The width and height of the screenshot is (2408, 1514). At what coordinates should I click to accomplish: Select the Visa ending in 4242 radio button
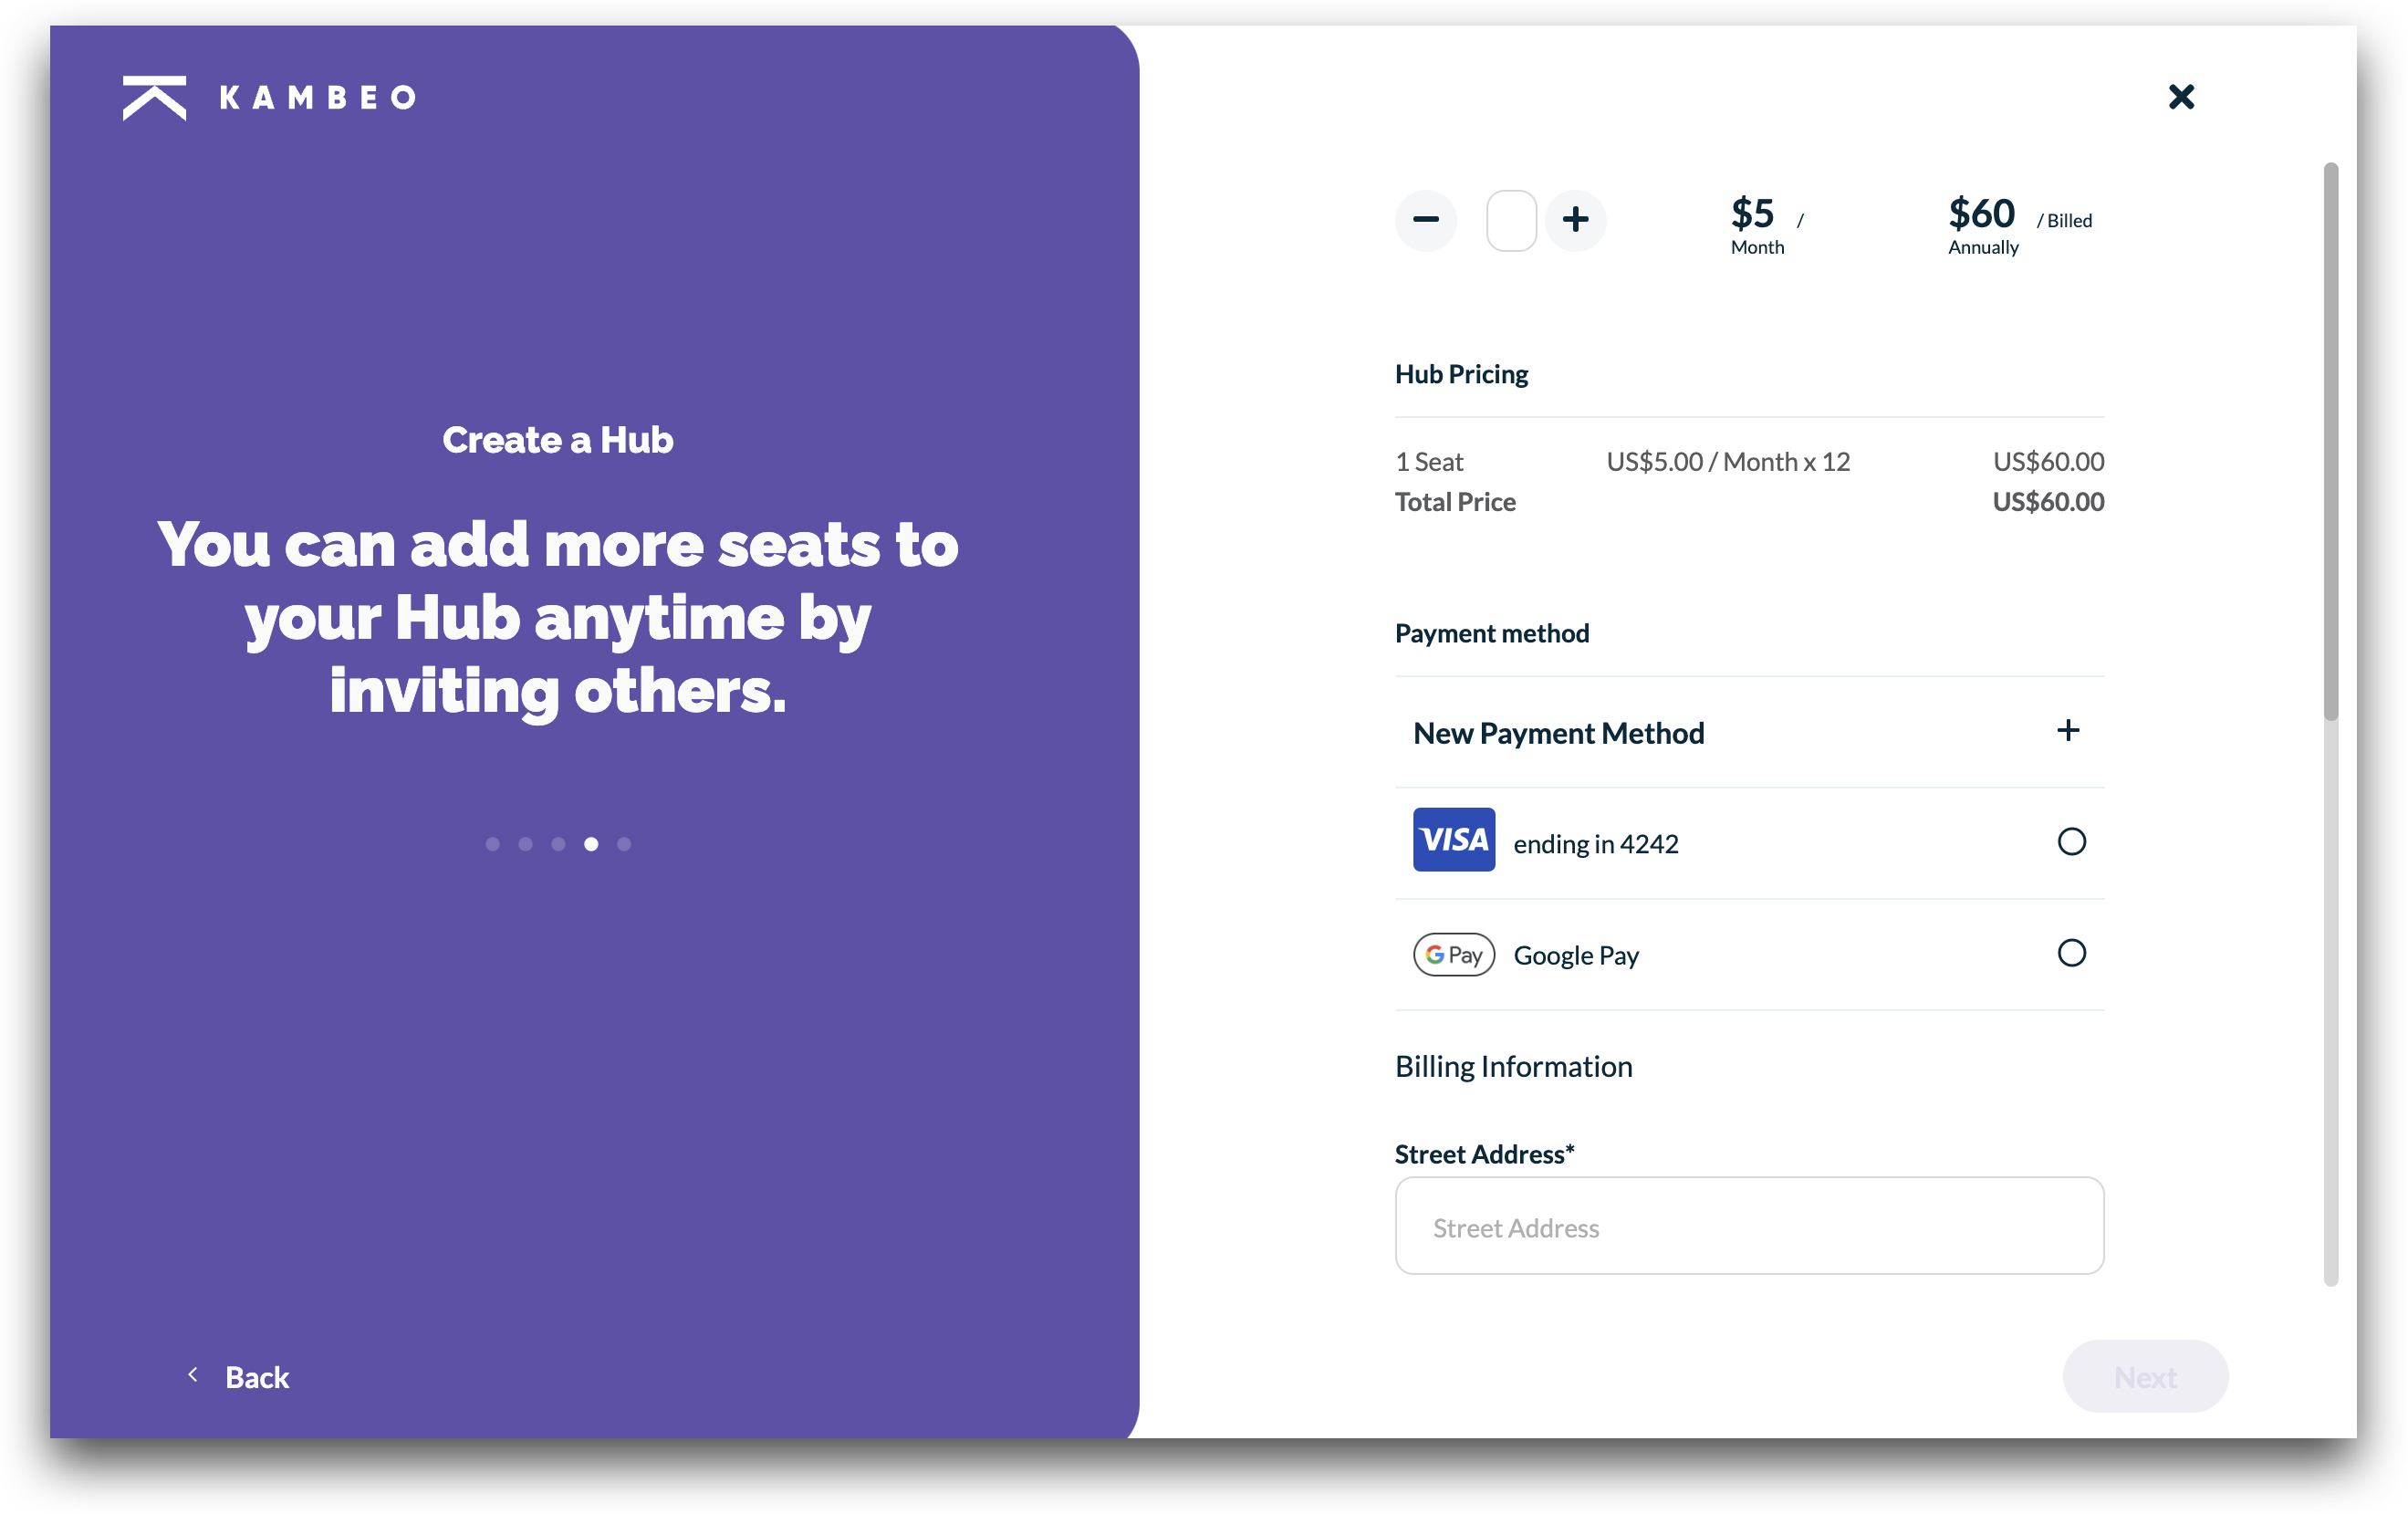2071,842
